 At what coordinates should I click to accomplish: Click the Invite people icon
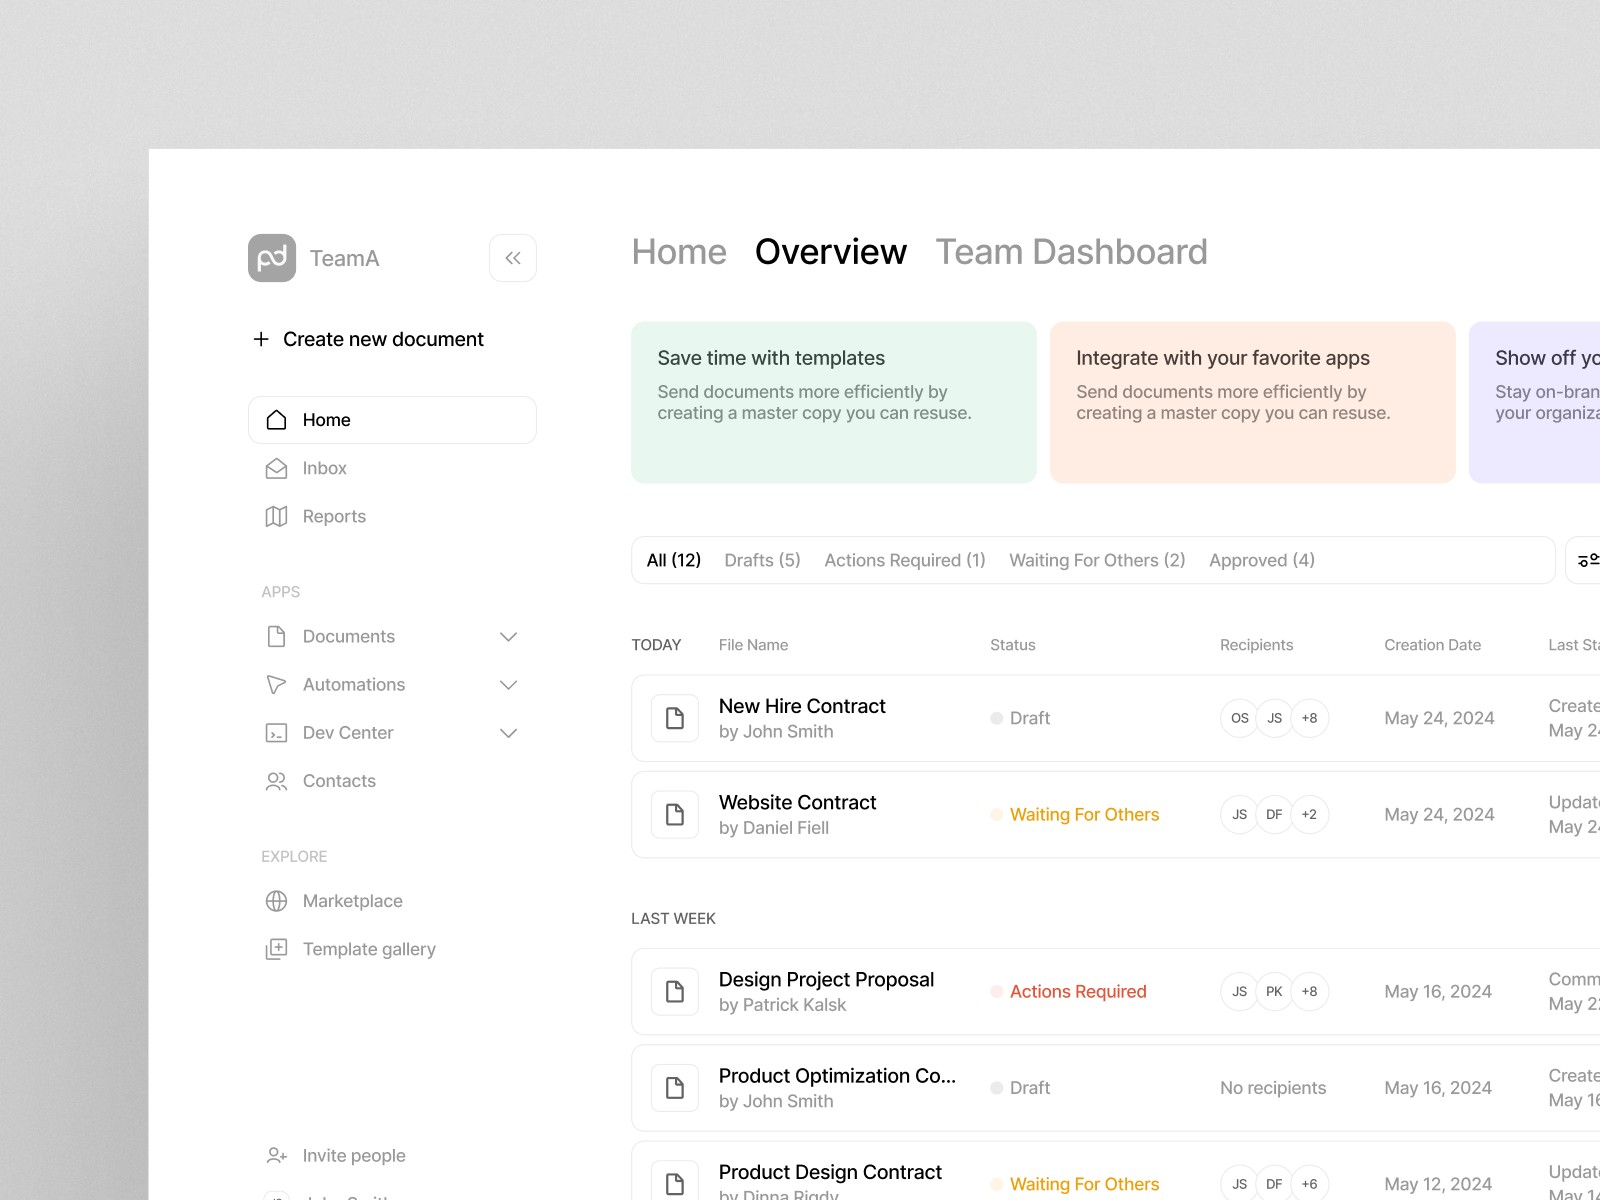tap(277, 1156)
